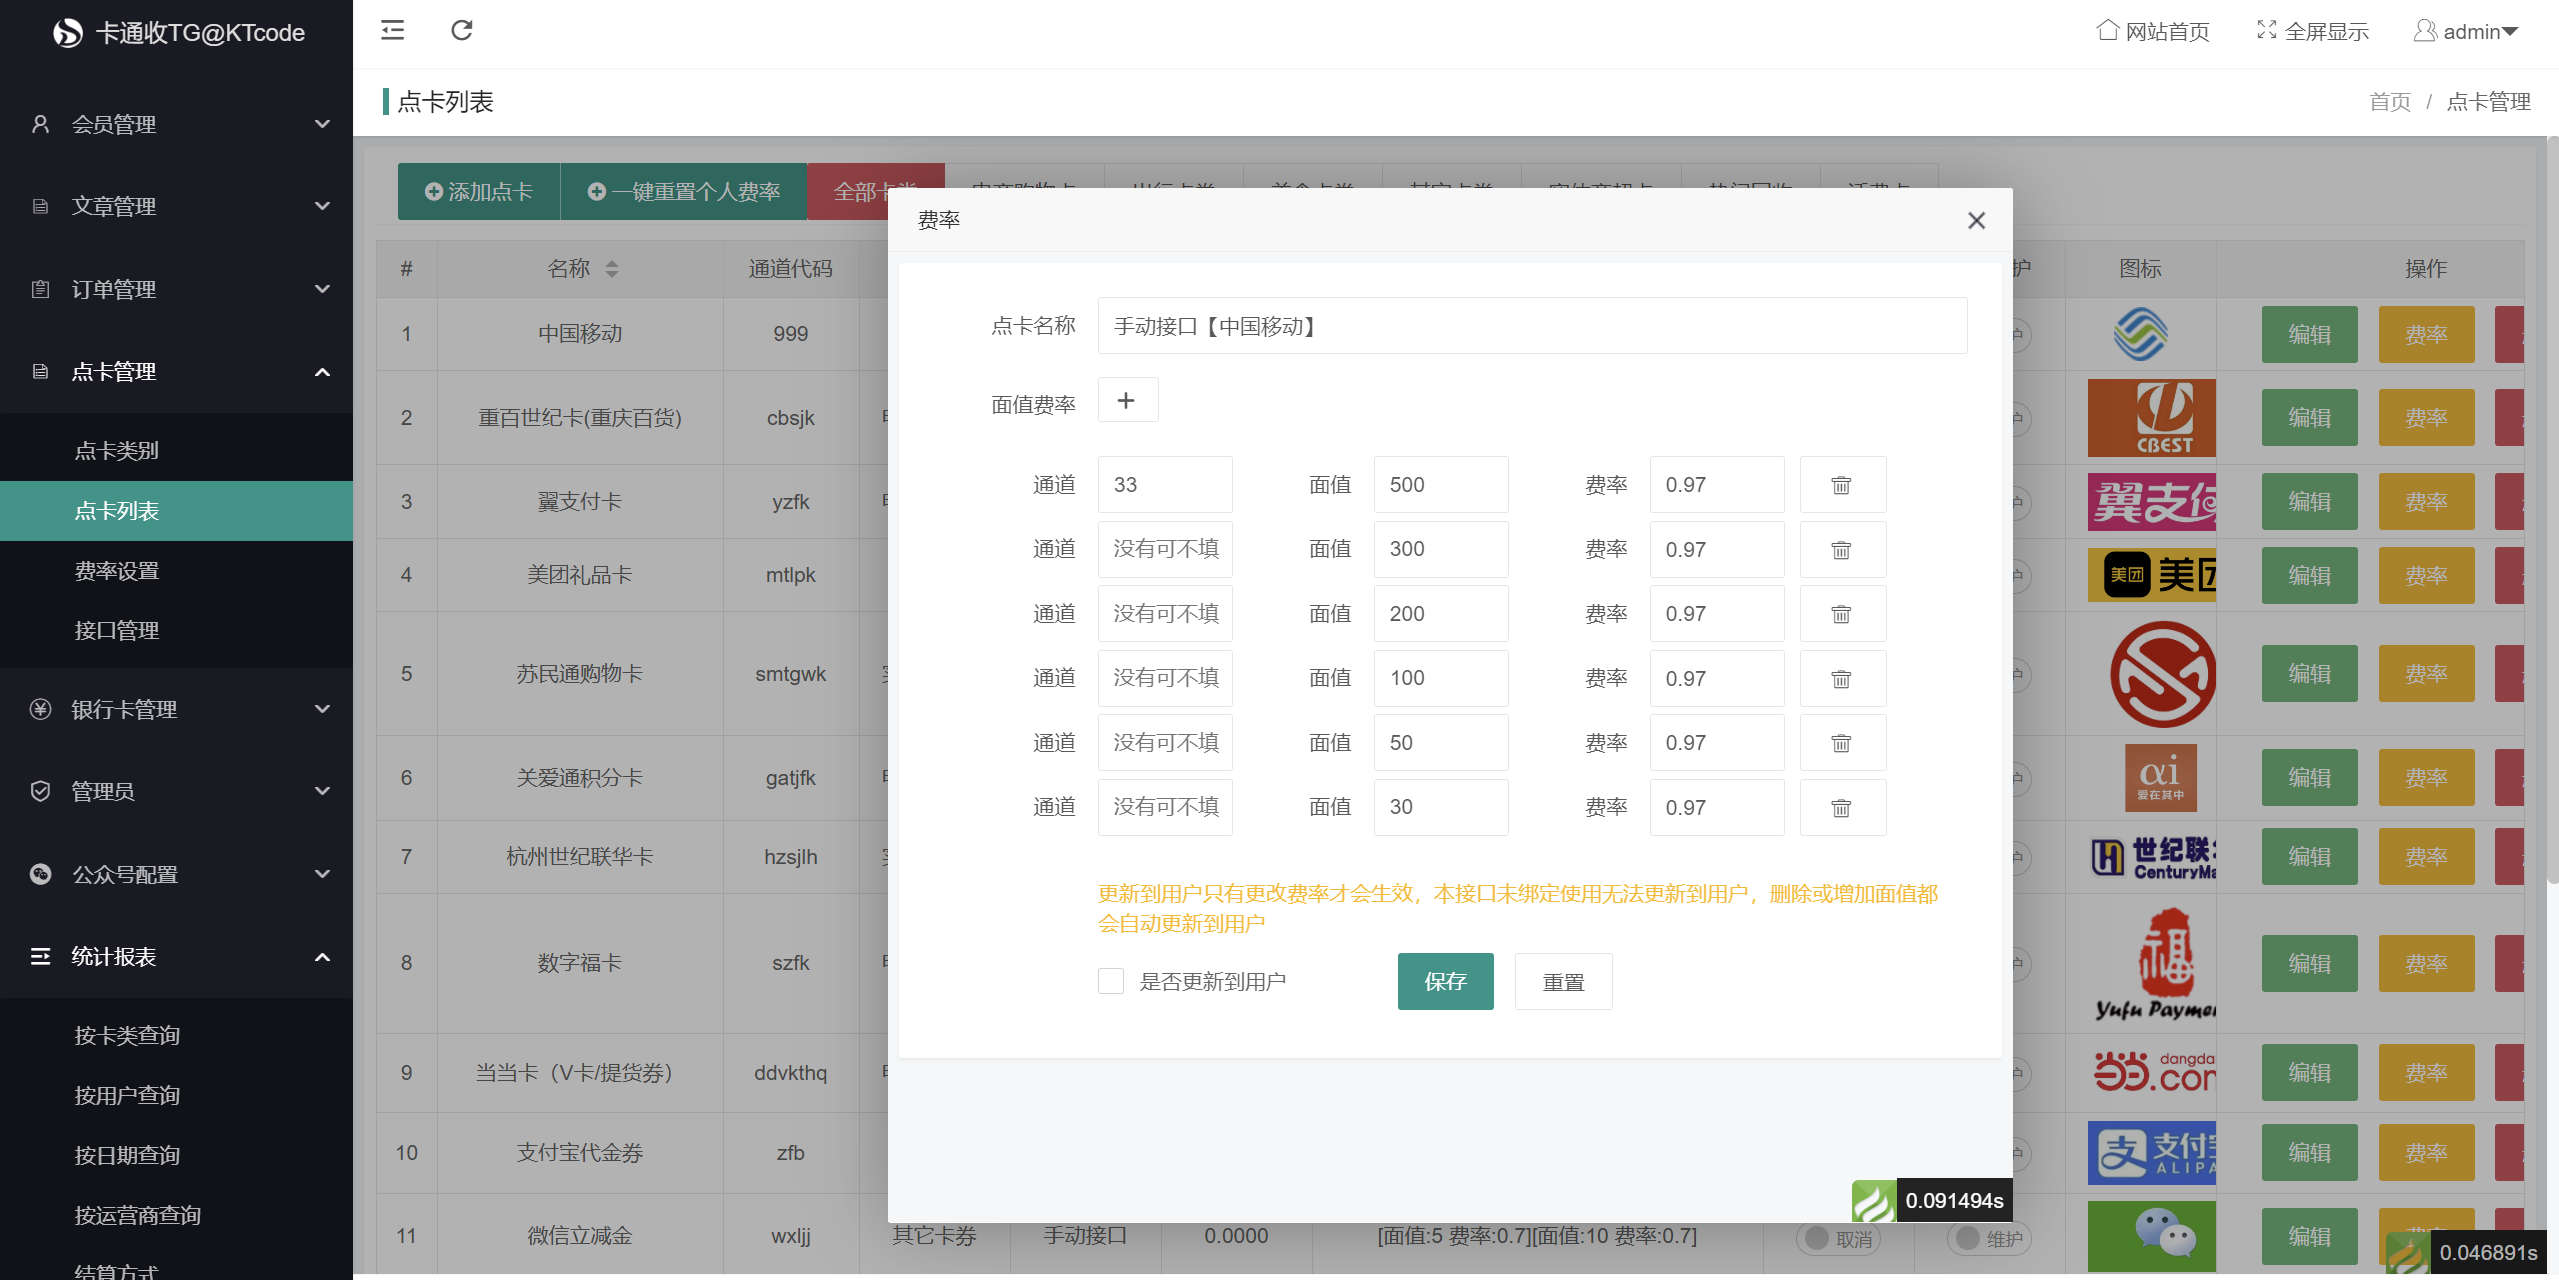The height and width of the screenshot is (1280, 2559).
Task: Open 费率设置 in the sidebar
Action: (x=117, y=571)
